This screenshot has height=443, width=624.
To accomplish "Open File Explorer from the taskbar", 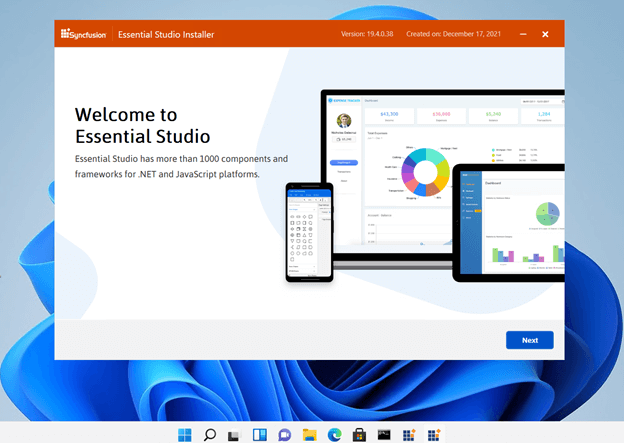I will pyautogui.click(x=309, y=434).
